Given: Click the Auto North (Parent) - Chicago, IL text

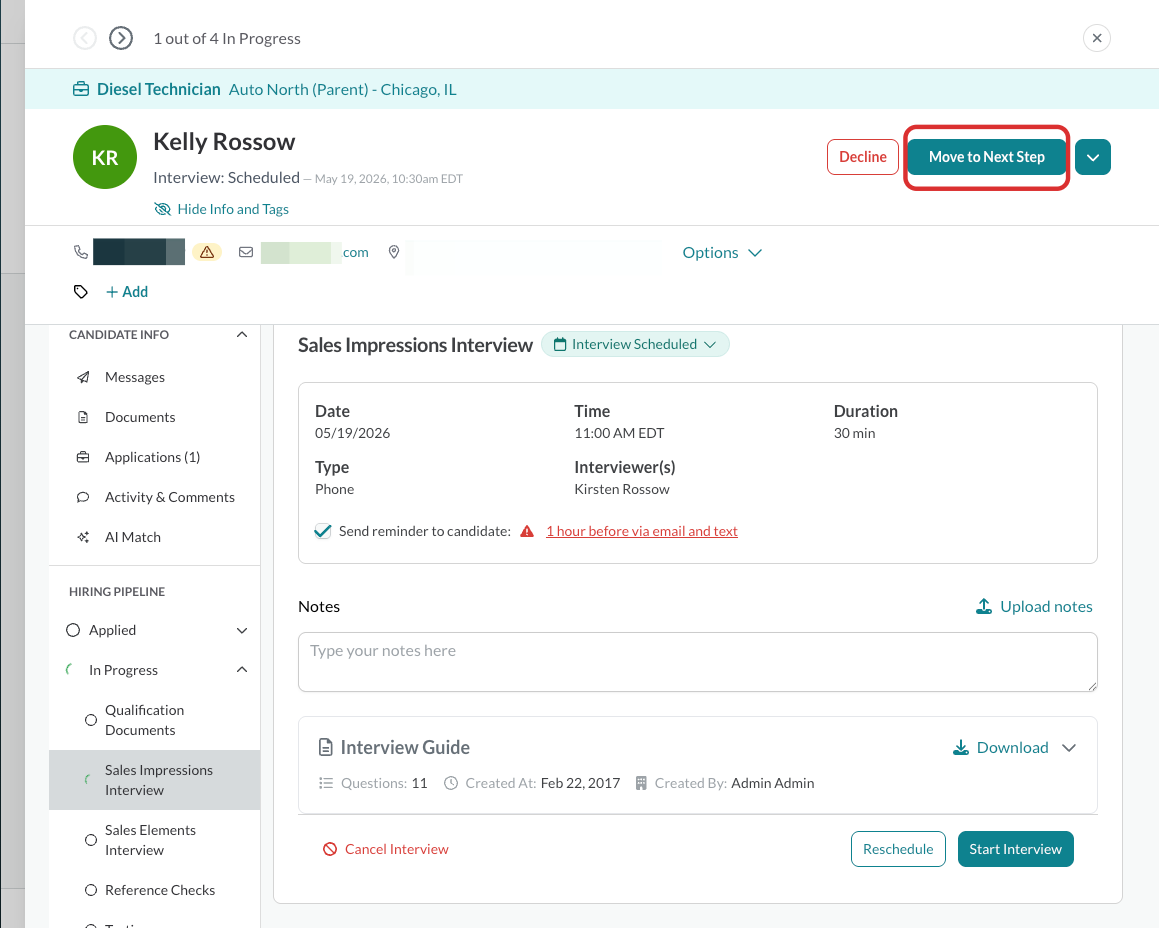Looking at the screenshot, I should point(342,89).
